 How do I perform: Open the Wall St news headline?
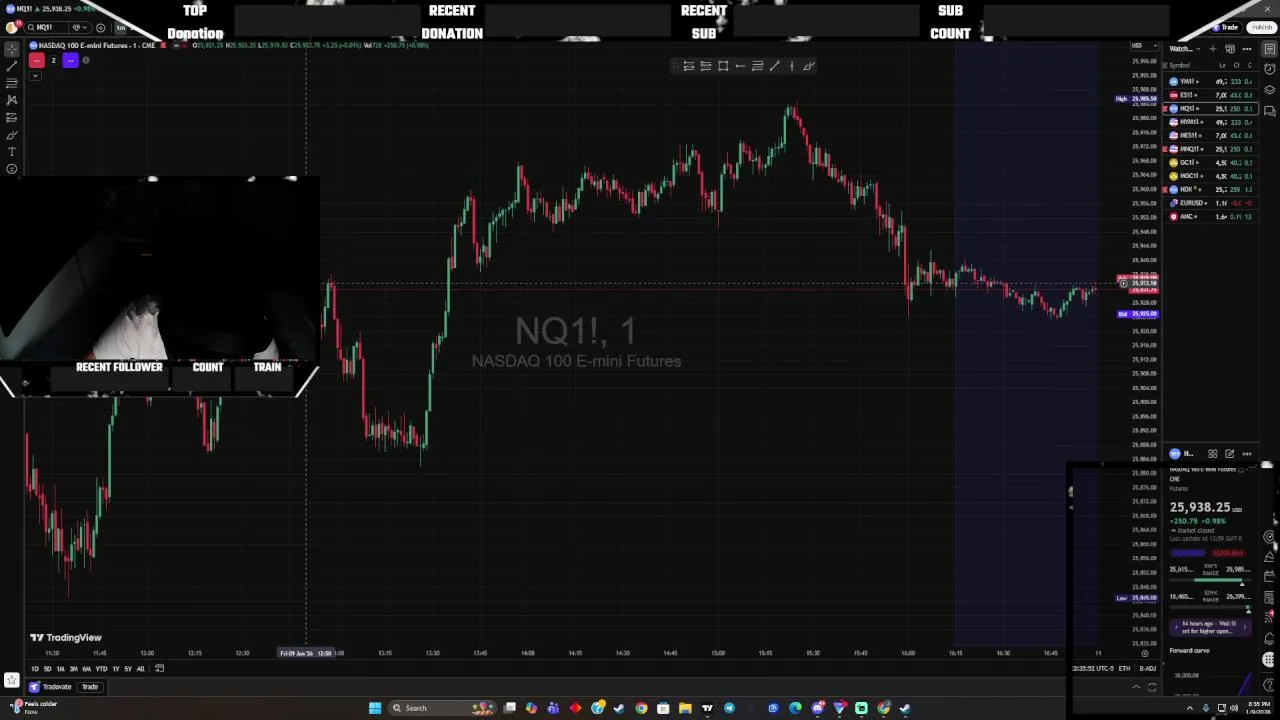click(1209, 627)
